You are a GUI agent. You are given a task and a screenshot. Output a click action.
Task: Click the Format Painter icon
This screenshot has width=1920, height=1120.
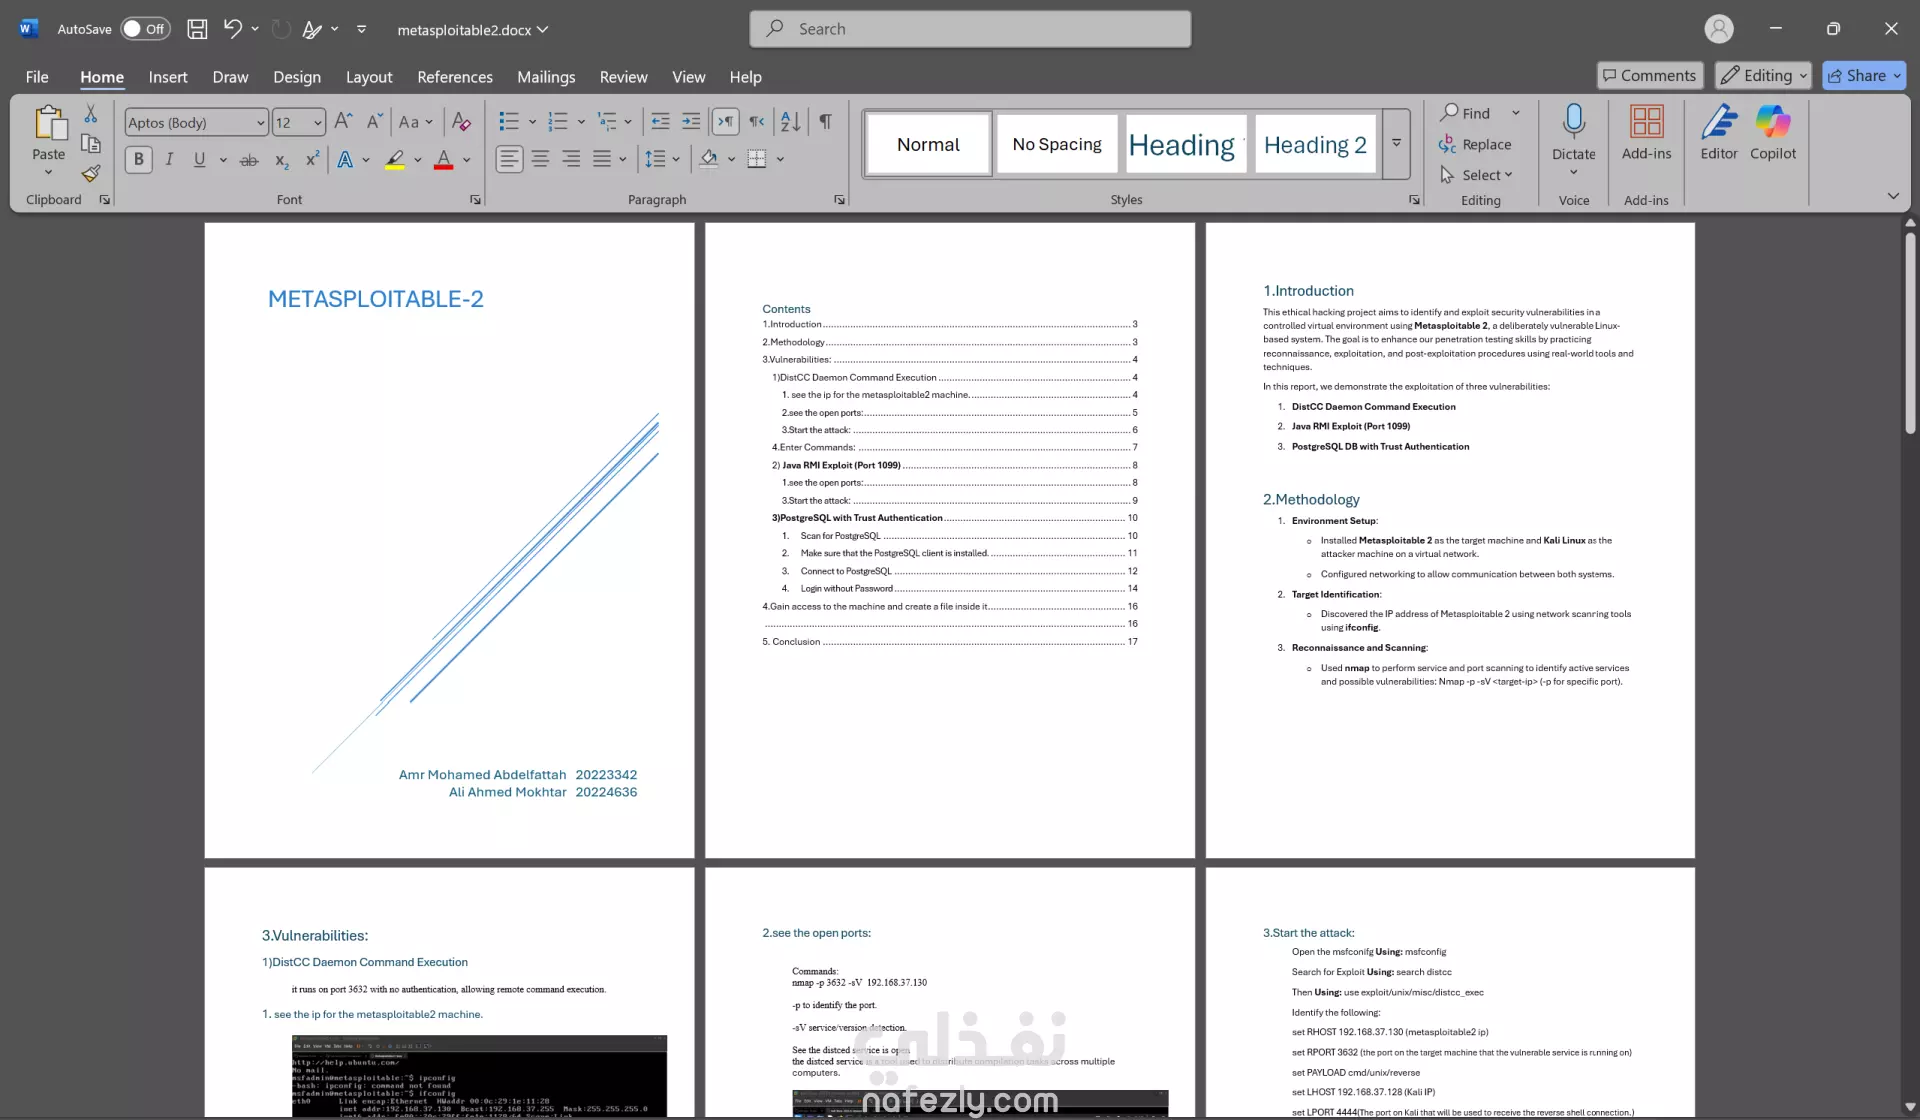point(91,174)
